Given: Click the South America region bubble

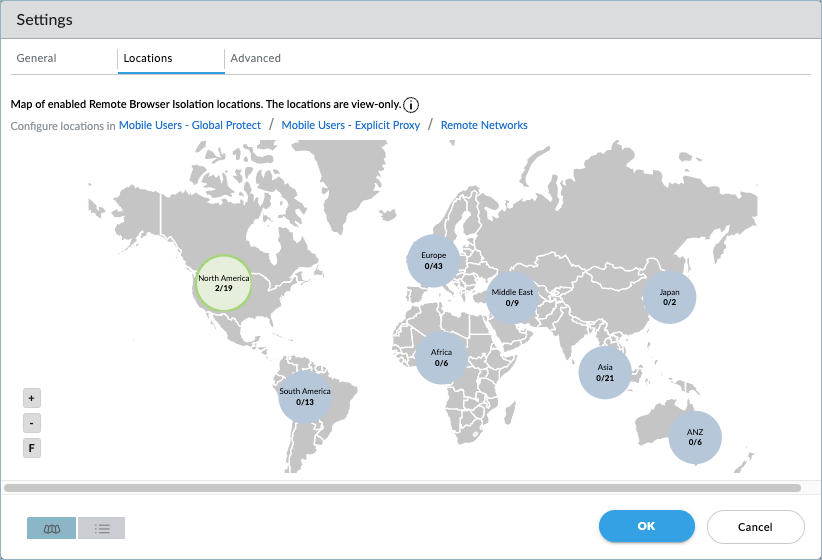Looking at the screenshot, I should click(x=305, y=397).
